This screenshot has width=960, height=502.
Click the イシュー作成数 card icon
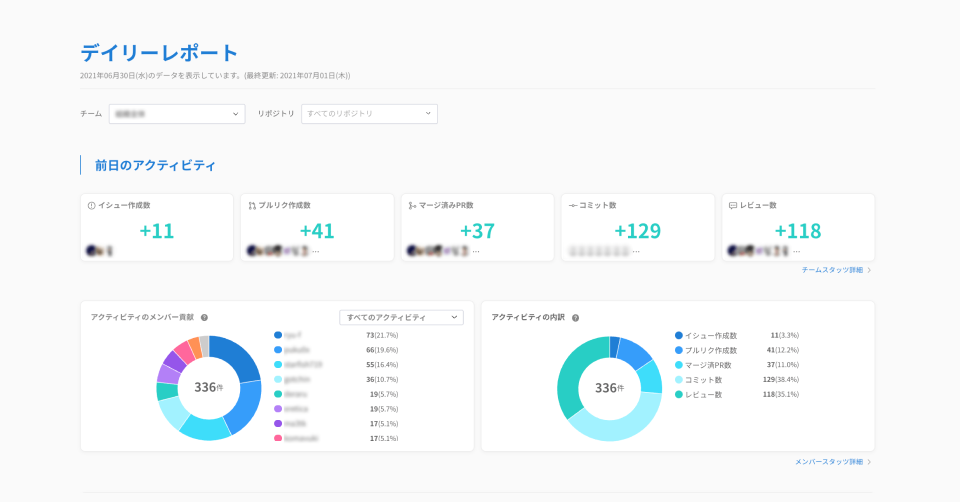(x=92, y=206)
